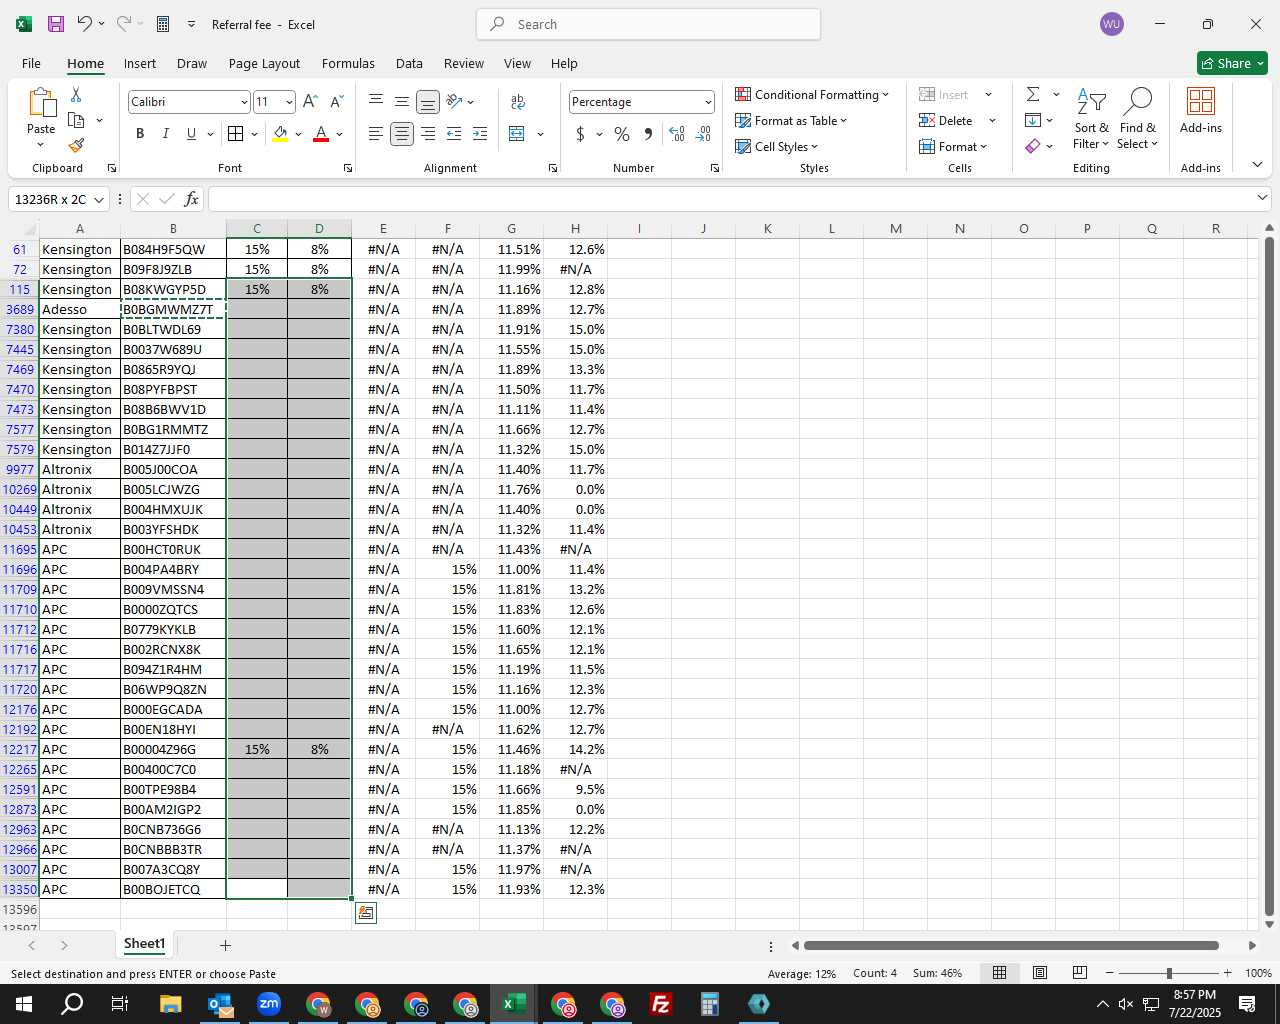Open FileZilla from the taskbar
Viewport: 1280px width, 1024px height.
(660, 1004)
